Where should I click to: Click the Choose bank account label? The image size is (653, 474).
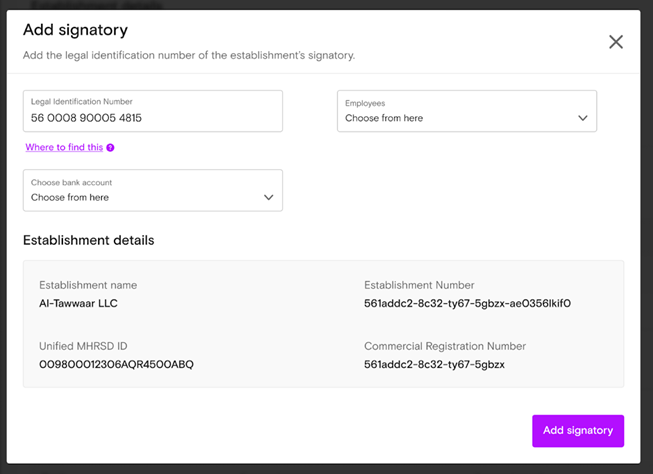(x=71, y=182)
